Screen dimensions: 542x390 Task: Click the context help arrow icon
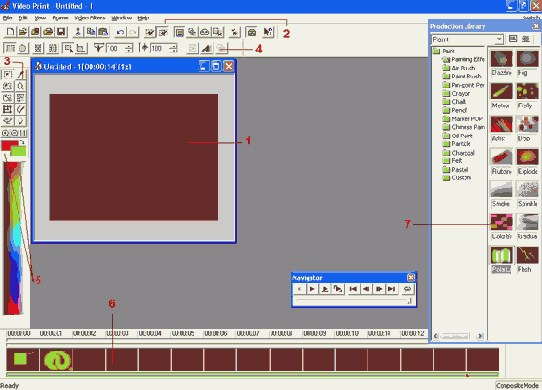[268, 32]
